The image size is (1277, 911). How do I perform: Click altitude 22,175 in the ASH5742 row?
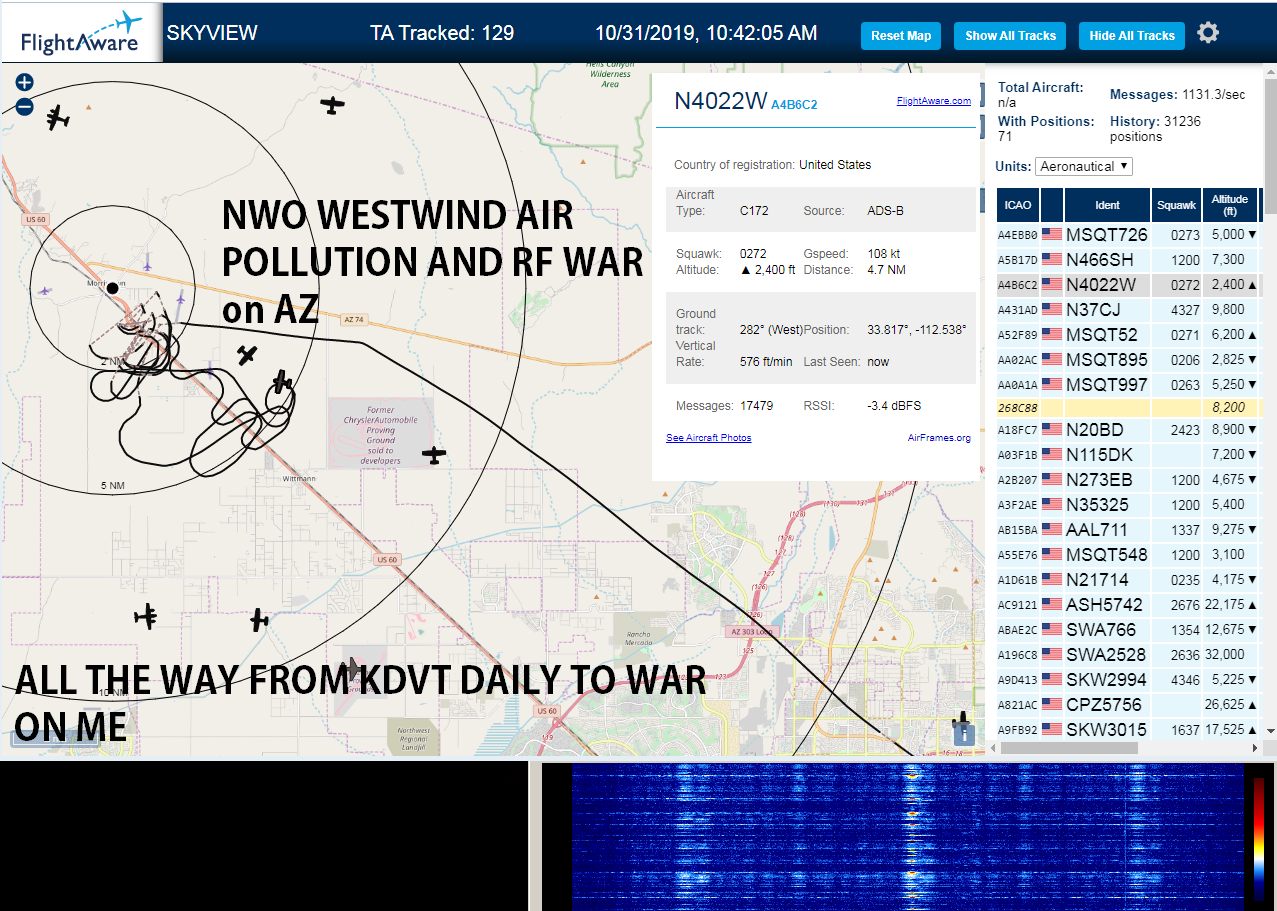[1225, 605]
